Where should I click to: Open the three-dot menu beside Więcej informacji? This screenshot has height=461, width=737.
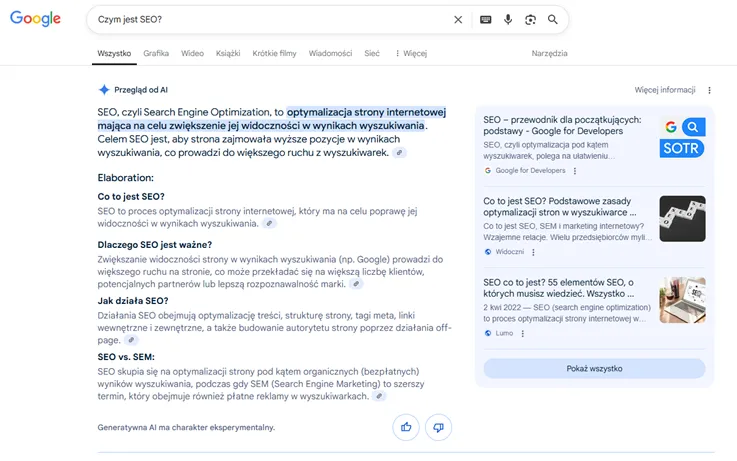(x=709, y=90)
